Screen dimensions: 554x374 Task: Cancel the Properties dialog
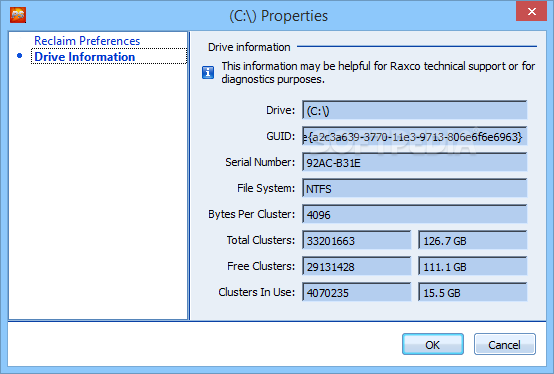pos(505,344)
